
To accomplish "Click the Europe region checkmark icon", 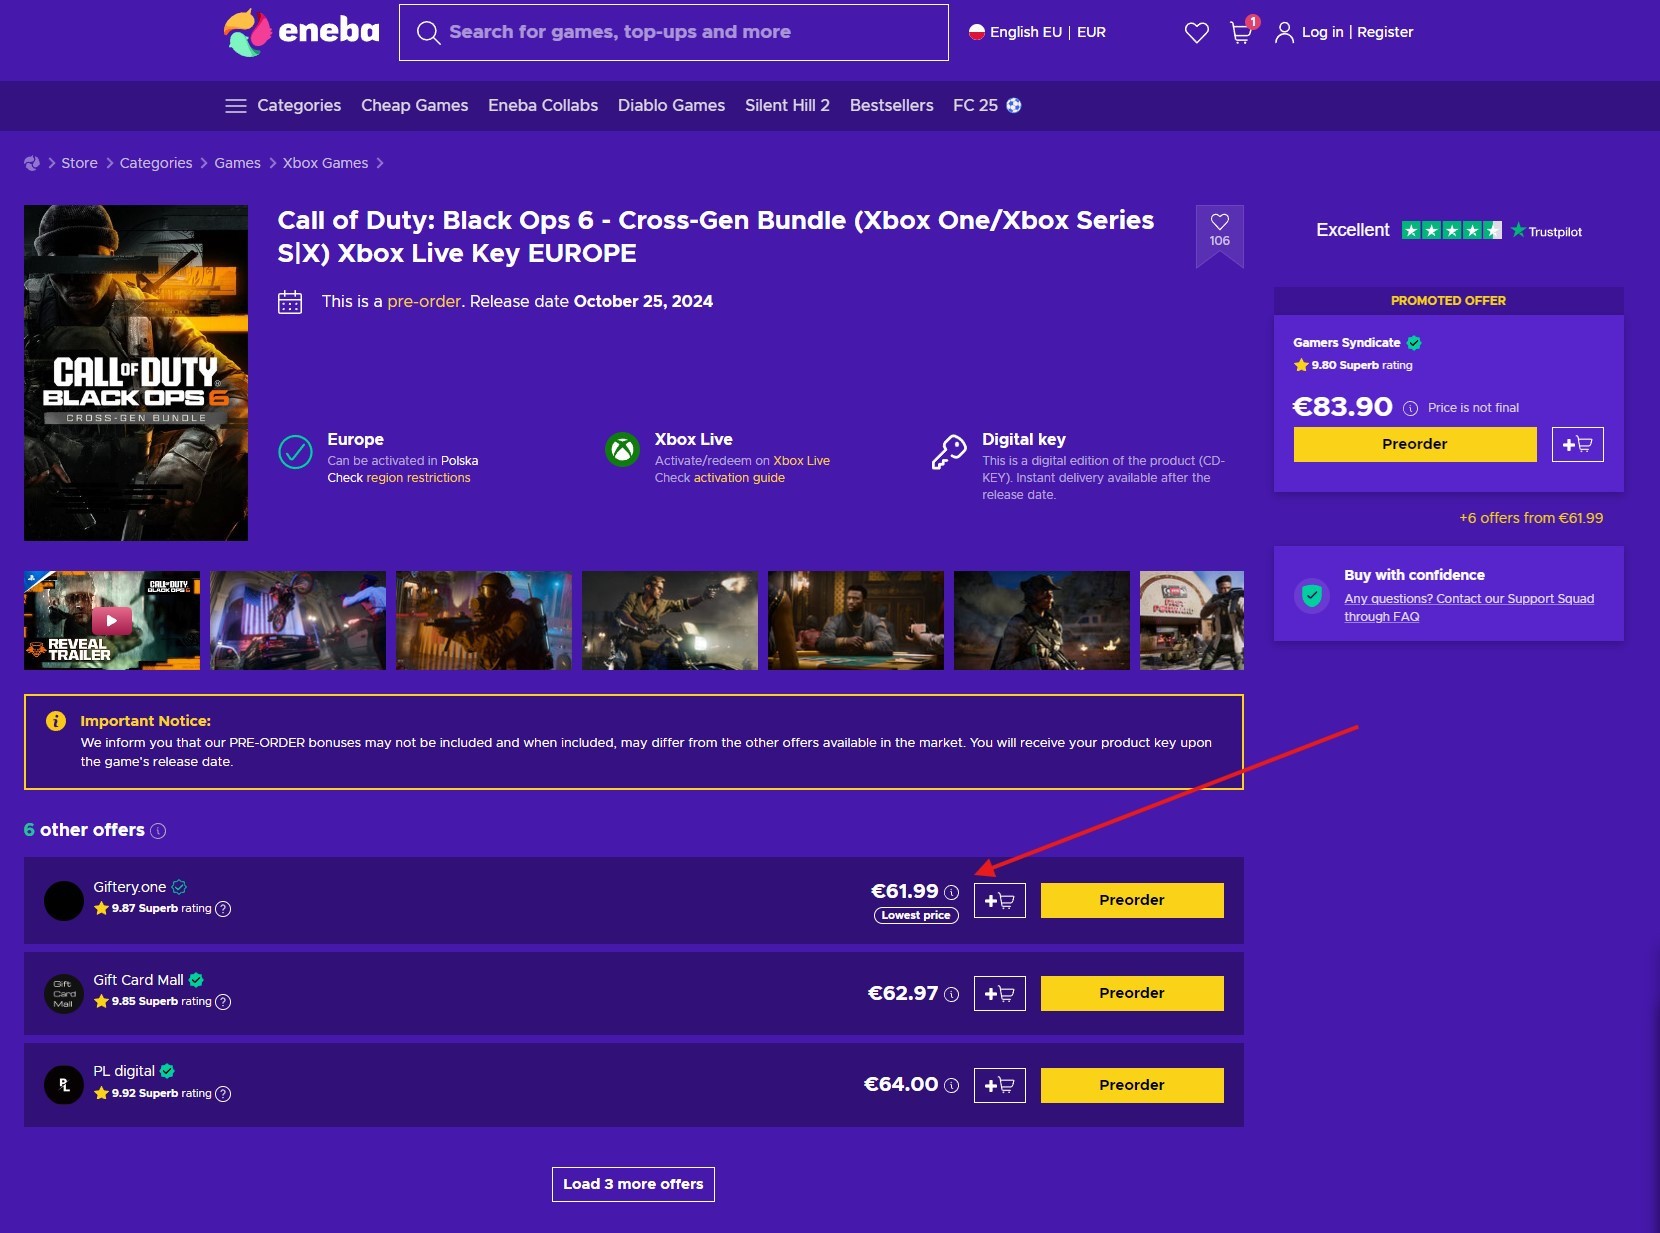I will [x=295, y=452].
